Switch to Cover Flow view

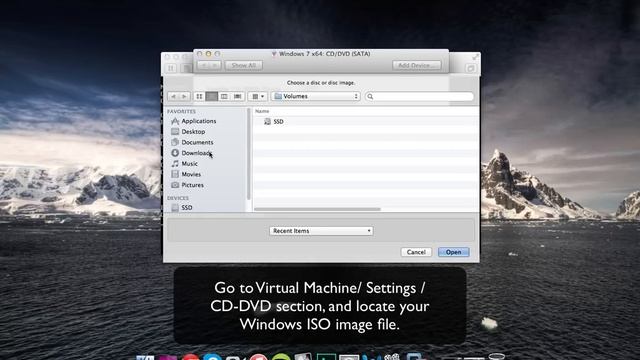tap(238, 96)
